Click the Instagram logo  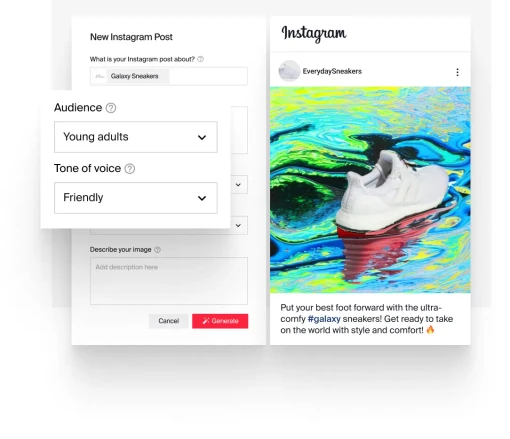(x=314, y=34)
